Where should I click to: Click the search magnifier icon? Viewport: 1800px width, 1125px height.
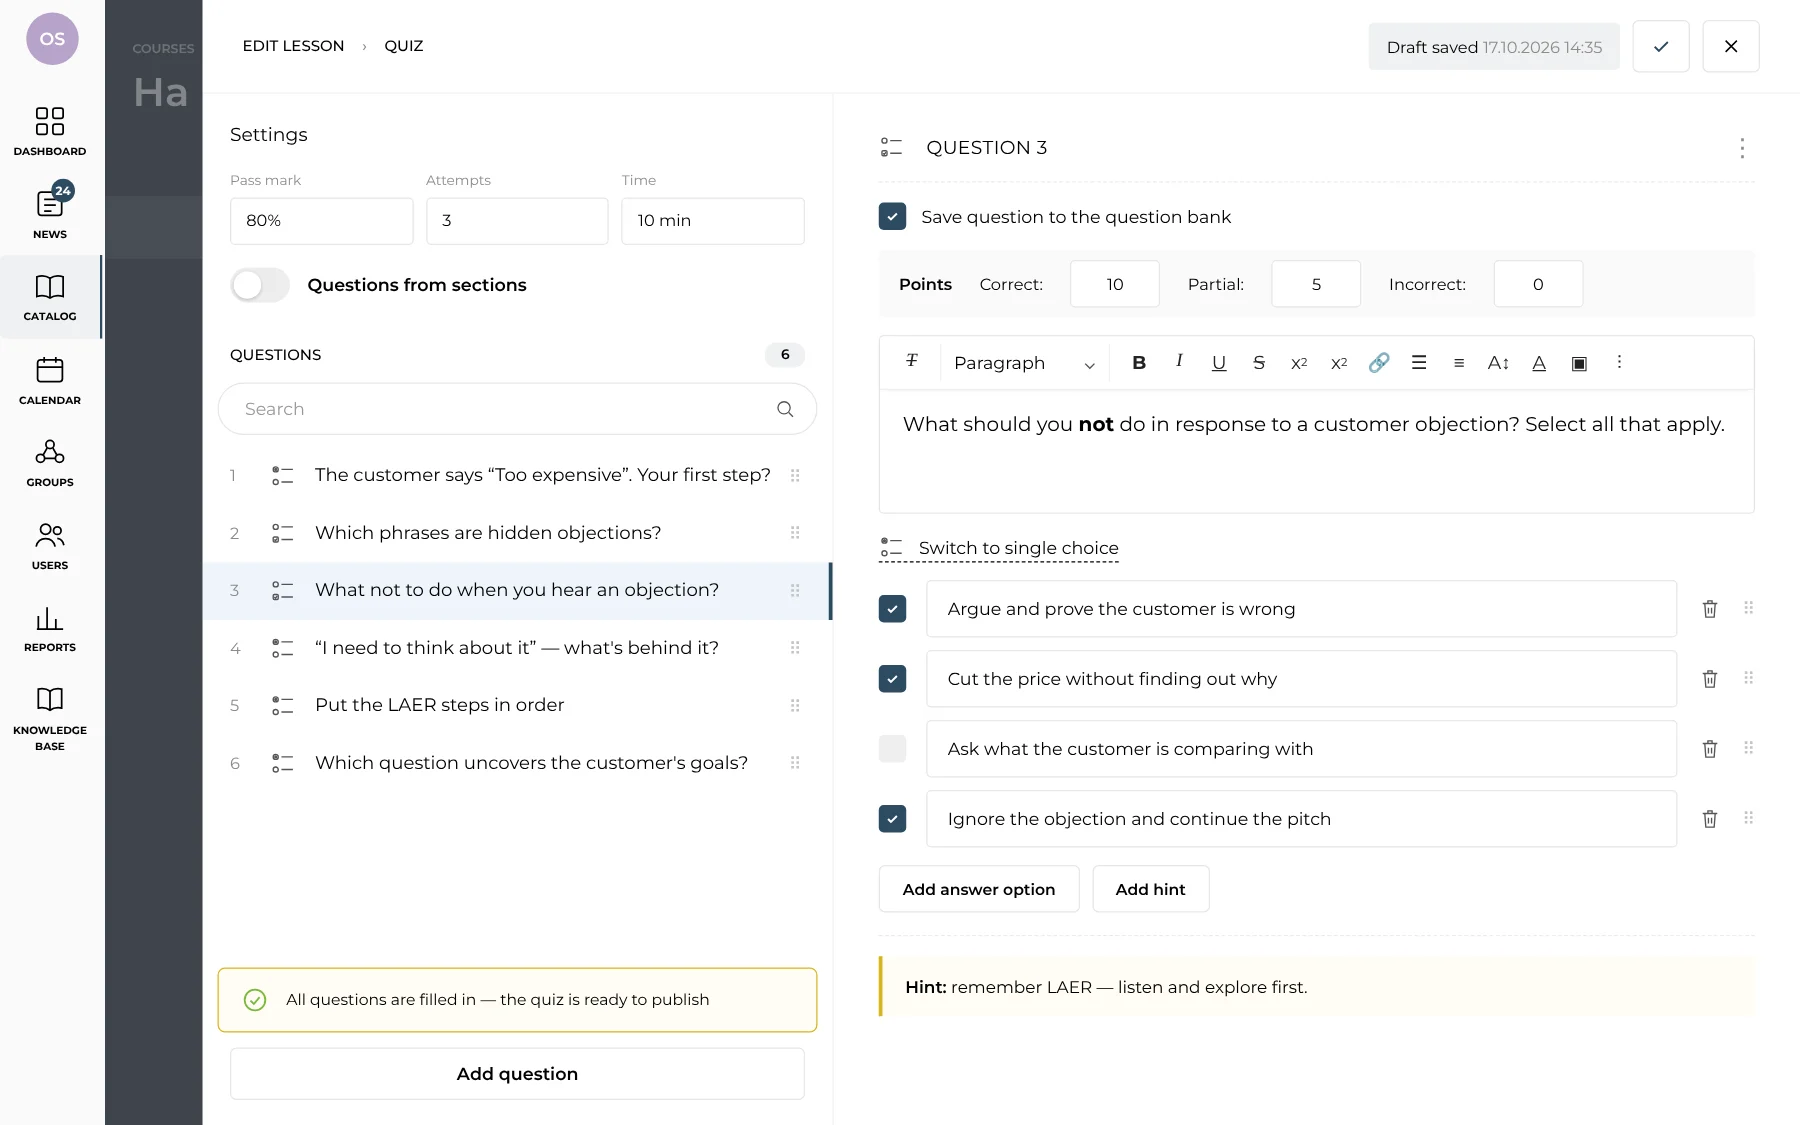(785, 409)
